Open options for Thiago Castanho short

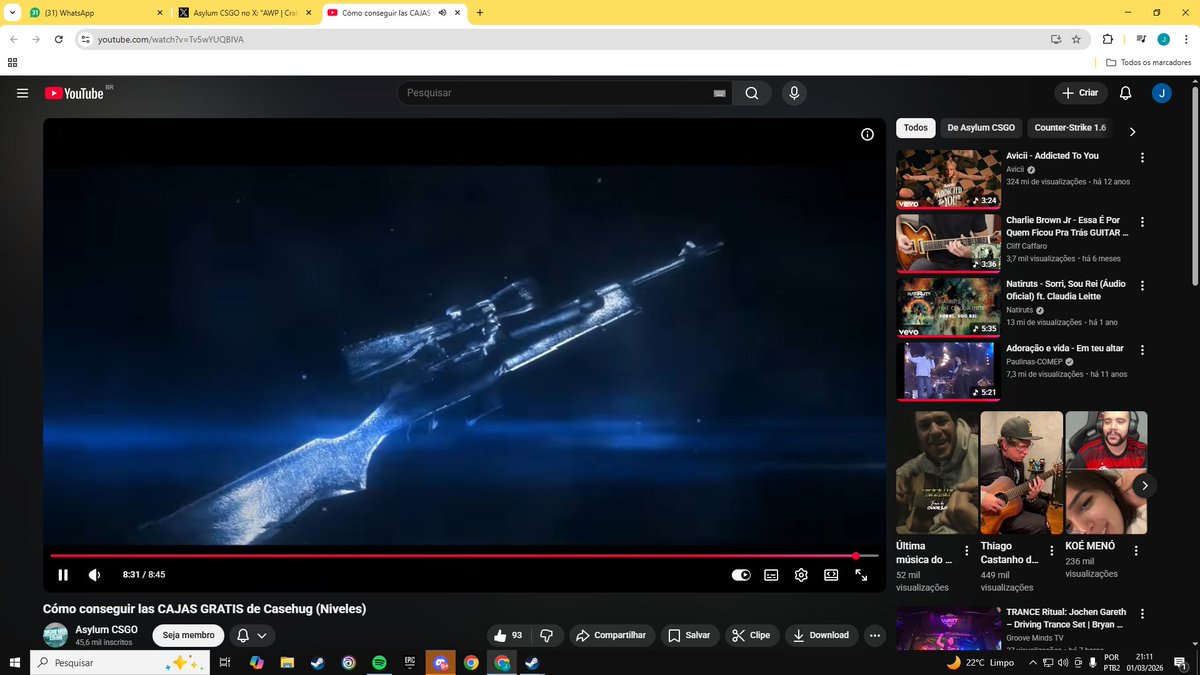(x=1050, y=551)
